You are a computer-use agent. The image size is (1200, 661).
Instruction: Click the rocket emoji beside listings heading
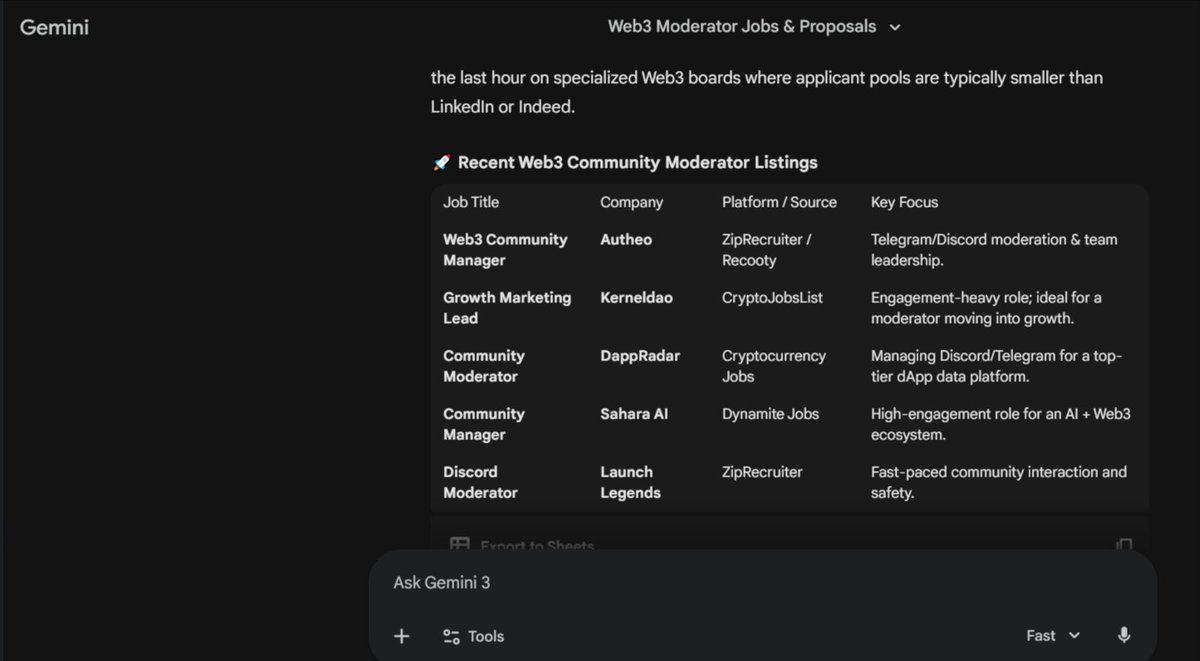pos(441,162)
